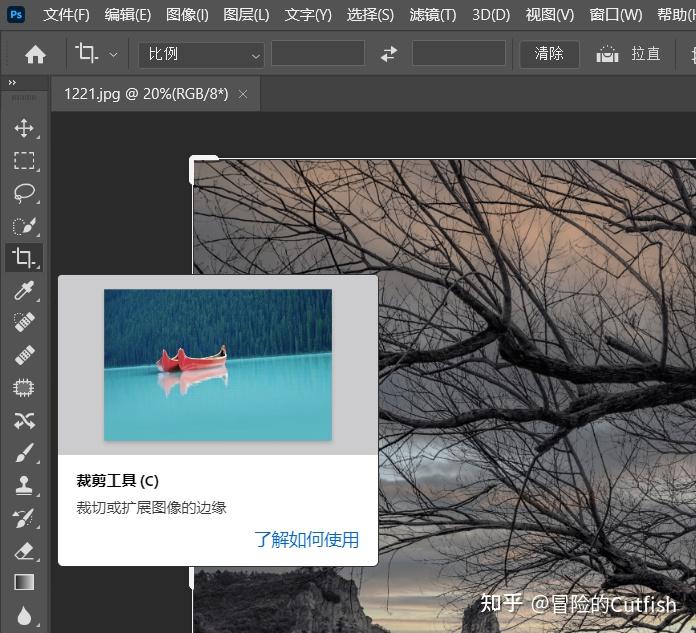Select the History Brush tool
The width and height of the screenshot is (696, 633).
(x=24, y=518)
